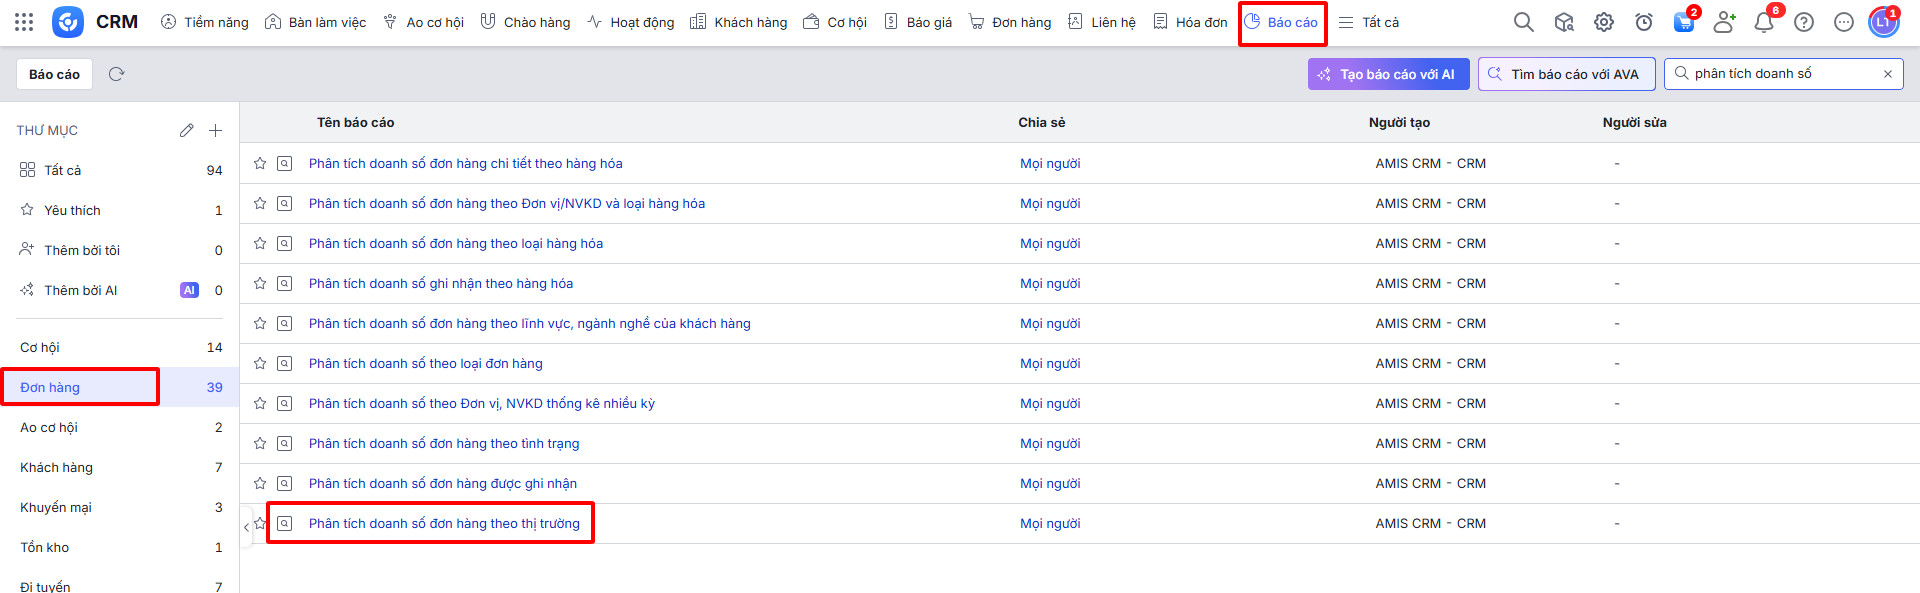
Task: Click the refresh icon beside Báo cáo
Action: tap(116, 74)
